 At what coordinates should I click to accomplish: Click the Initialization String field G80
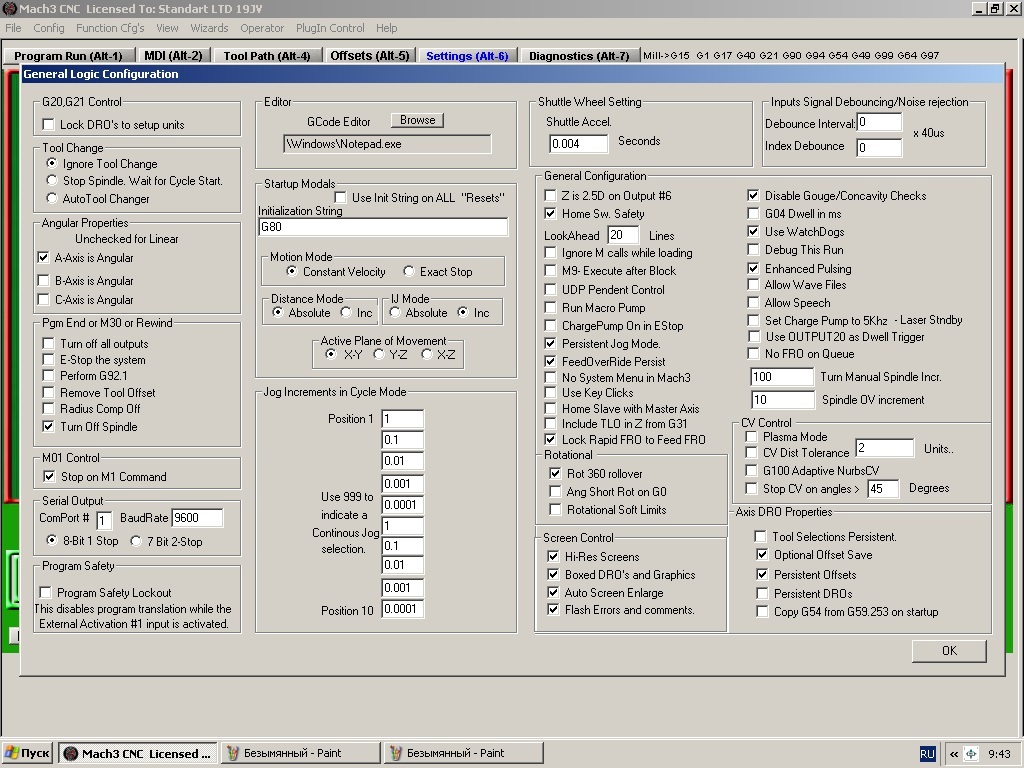pos(383,227)
